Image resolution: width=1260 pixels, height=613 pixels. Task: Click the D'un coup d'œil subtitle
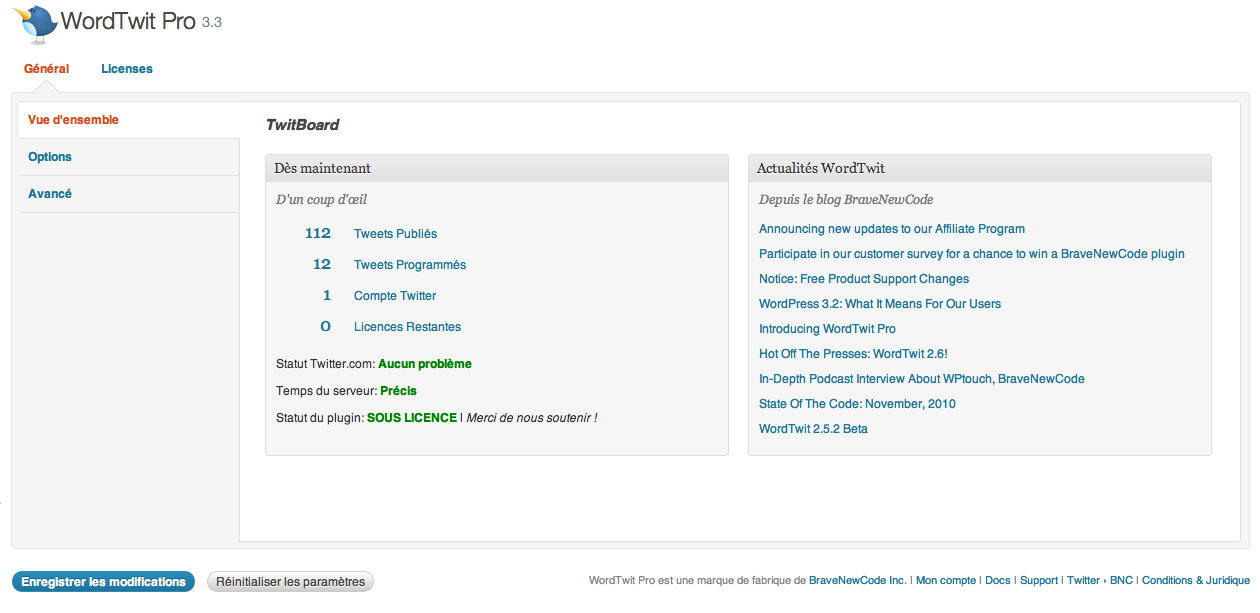(321, 200)
